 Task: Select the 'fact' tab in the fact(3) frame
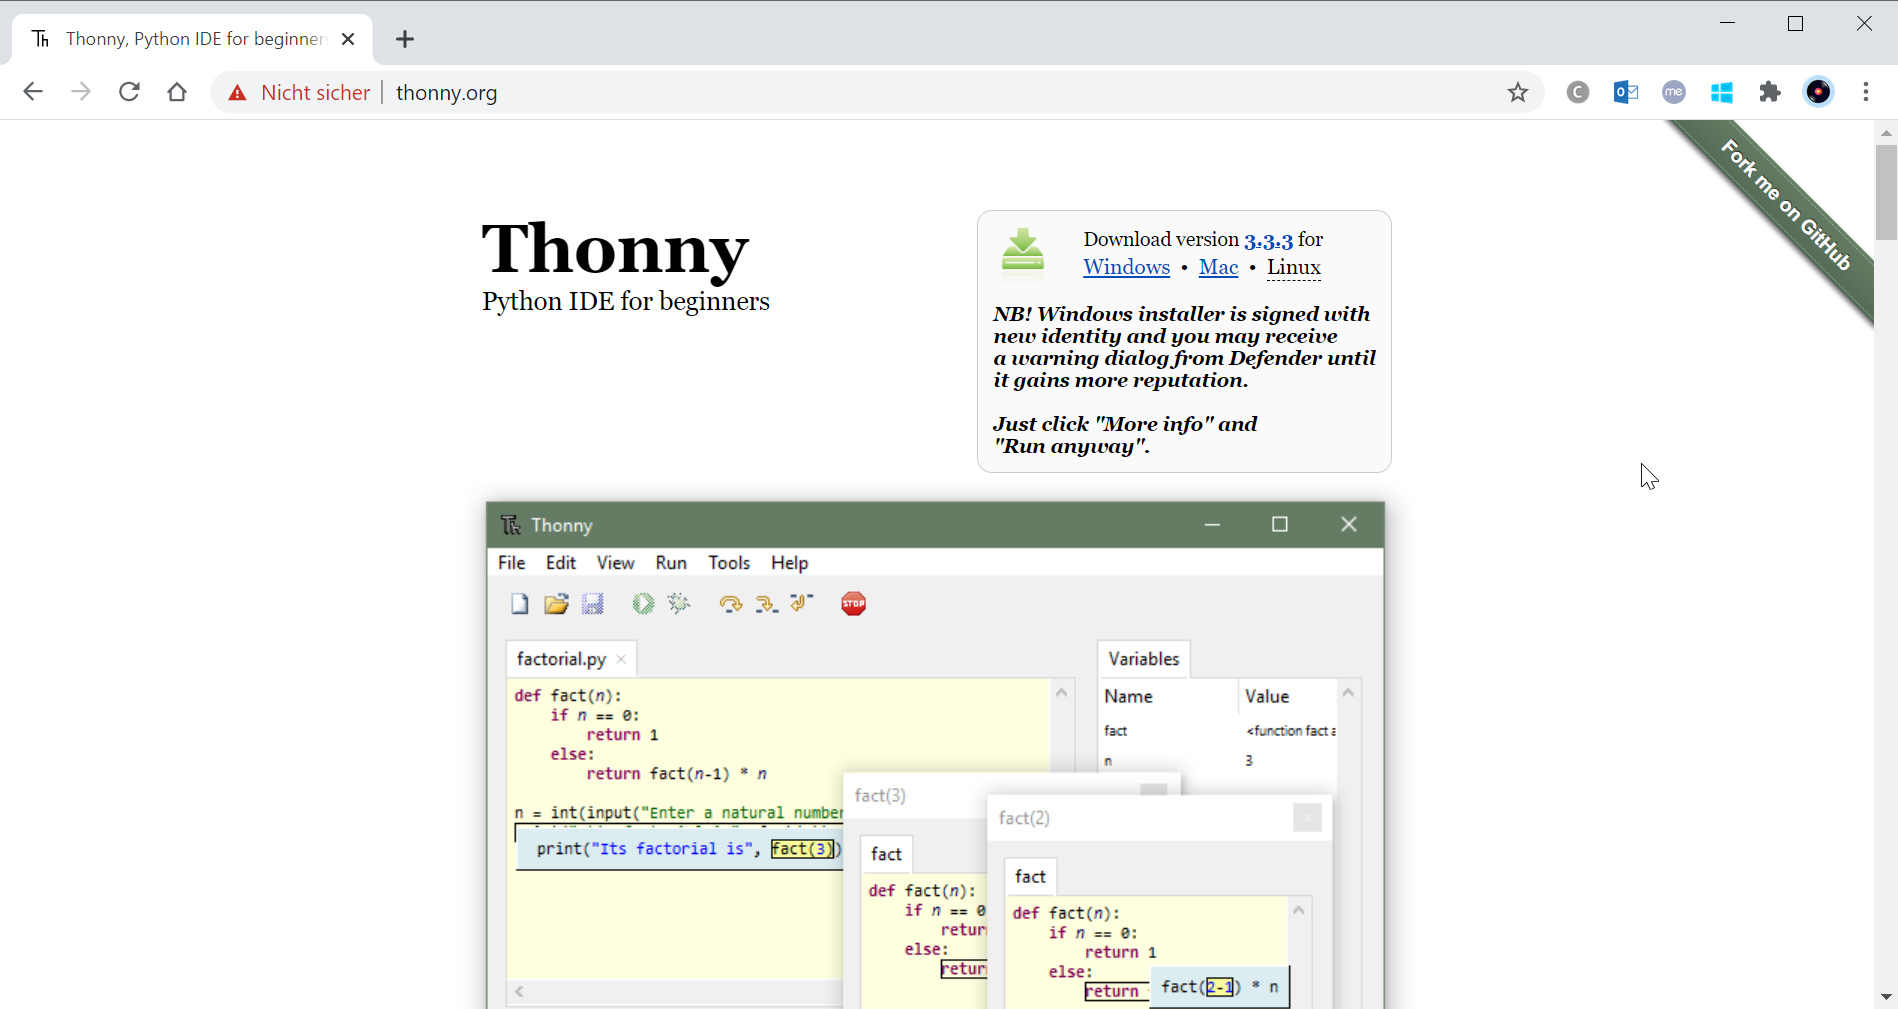tap(886, 854)
